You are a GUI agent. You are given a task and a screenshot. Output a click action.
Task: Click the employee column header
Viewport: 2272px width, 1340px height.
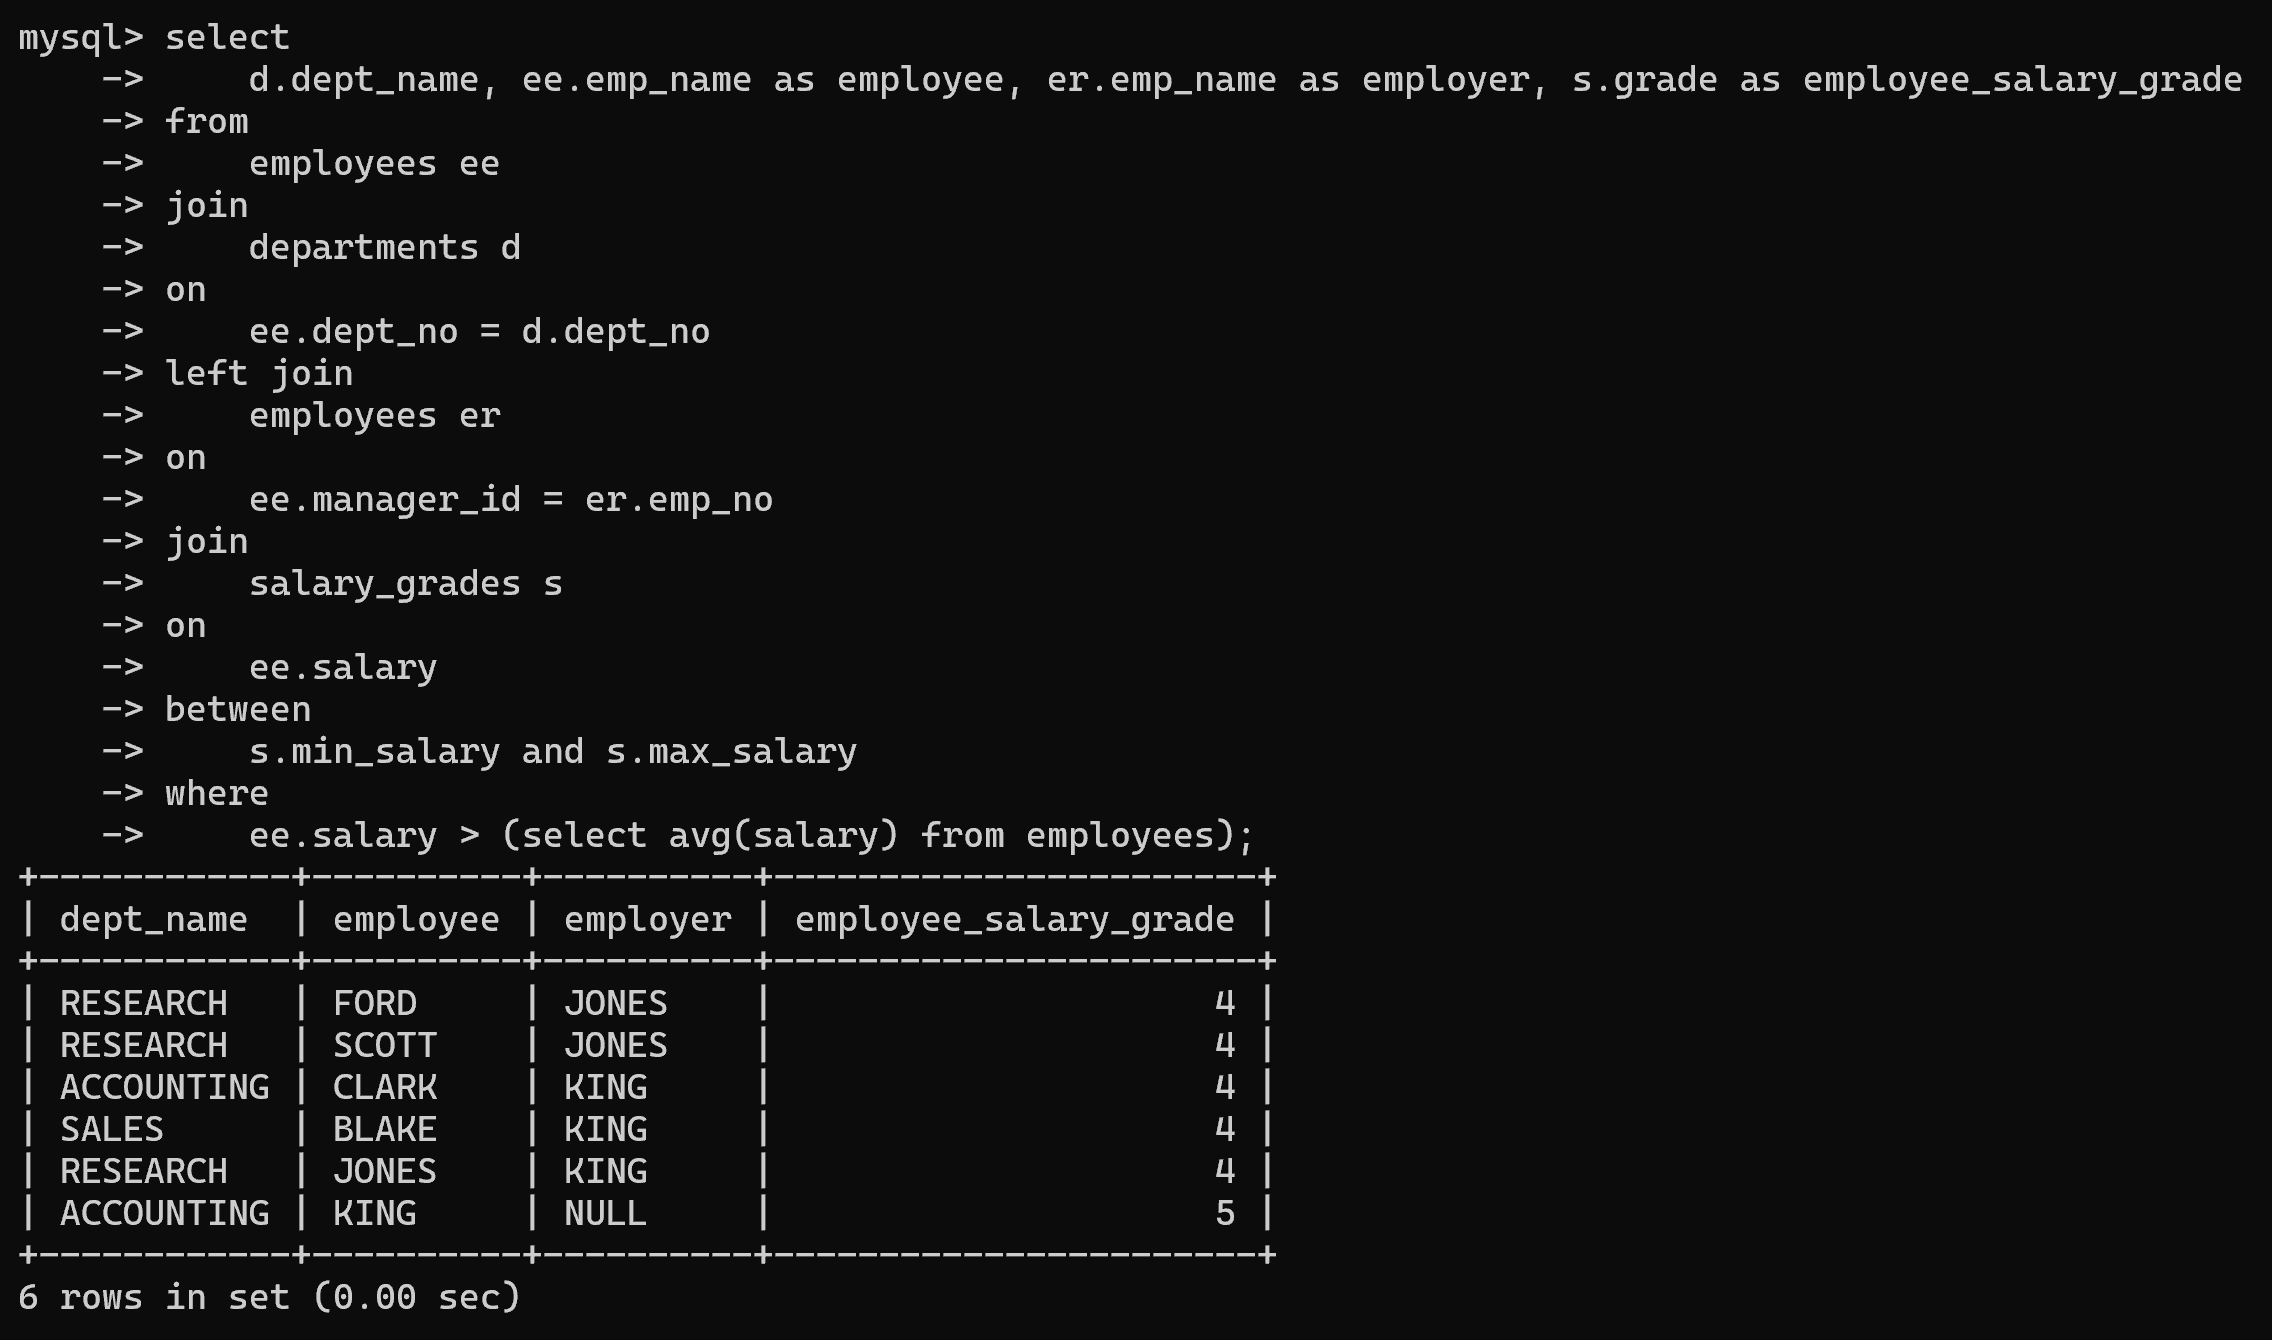[x=416, y=919]
